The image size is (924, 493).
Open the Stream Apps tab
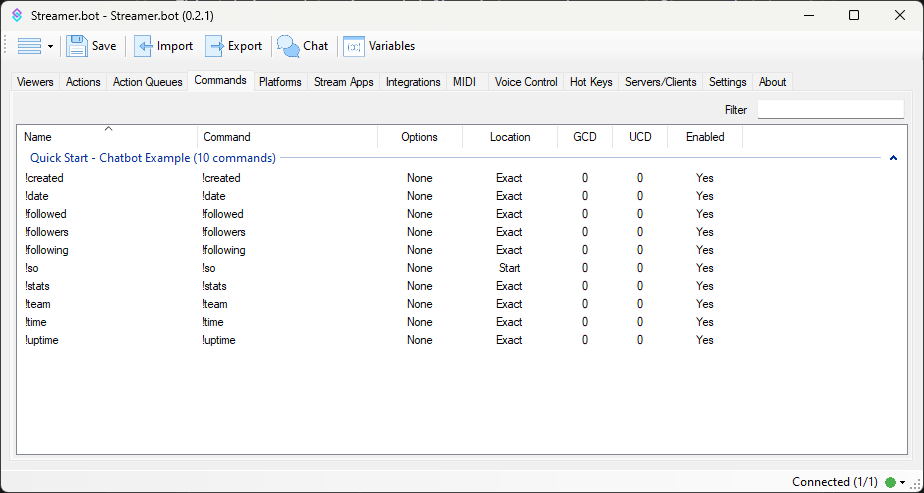tap(343, 82)
